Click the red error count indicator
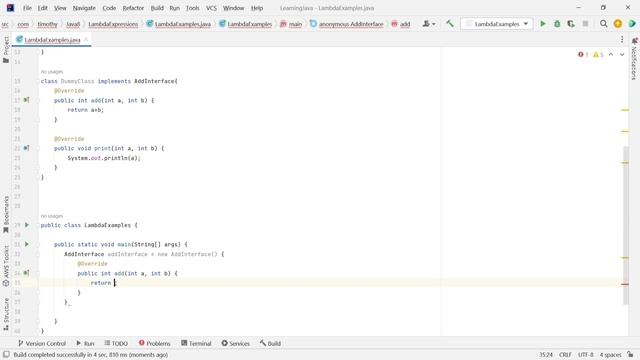The image size is (640, 360). tap(583, 54)
